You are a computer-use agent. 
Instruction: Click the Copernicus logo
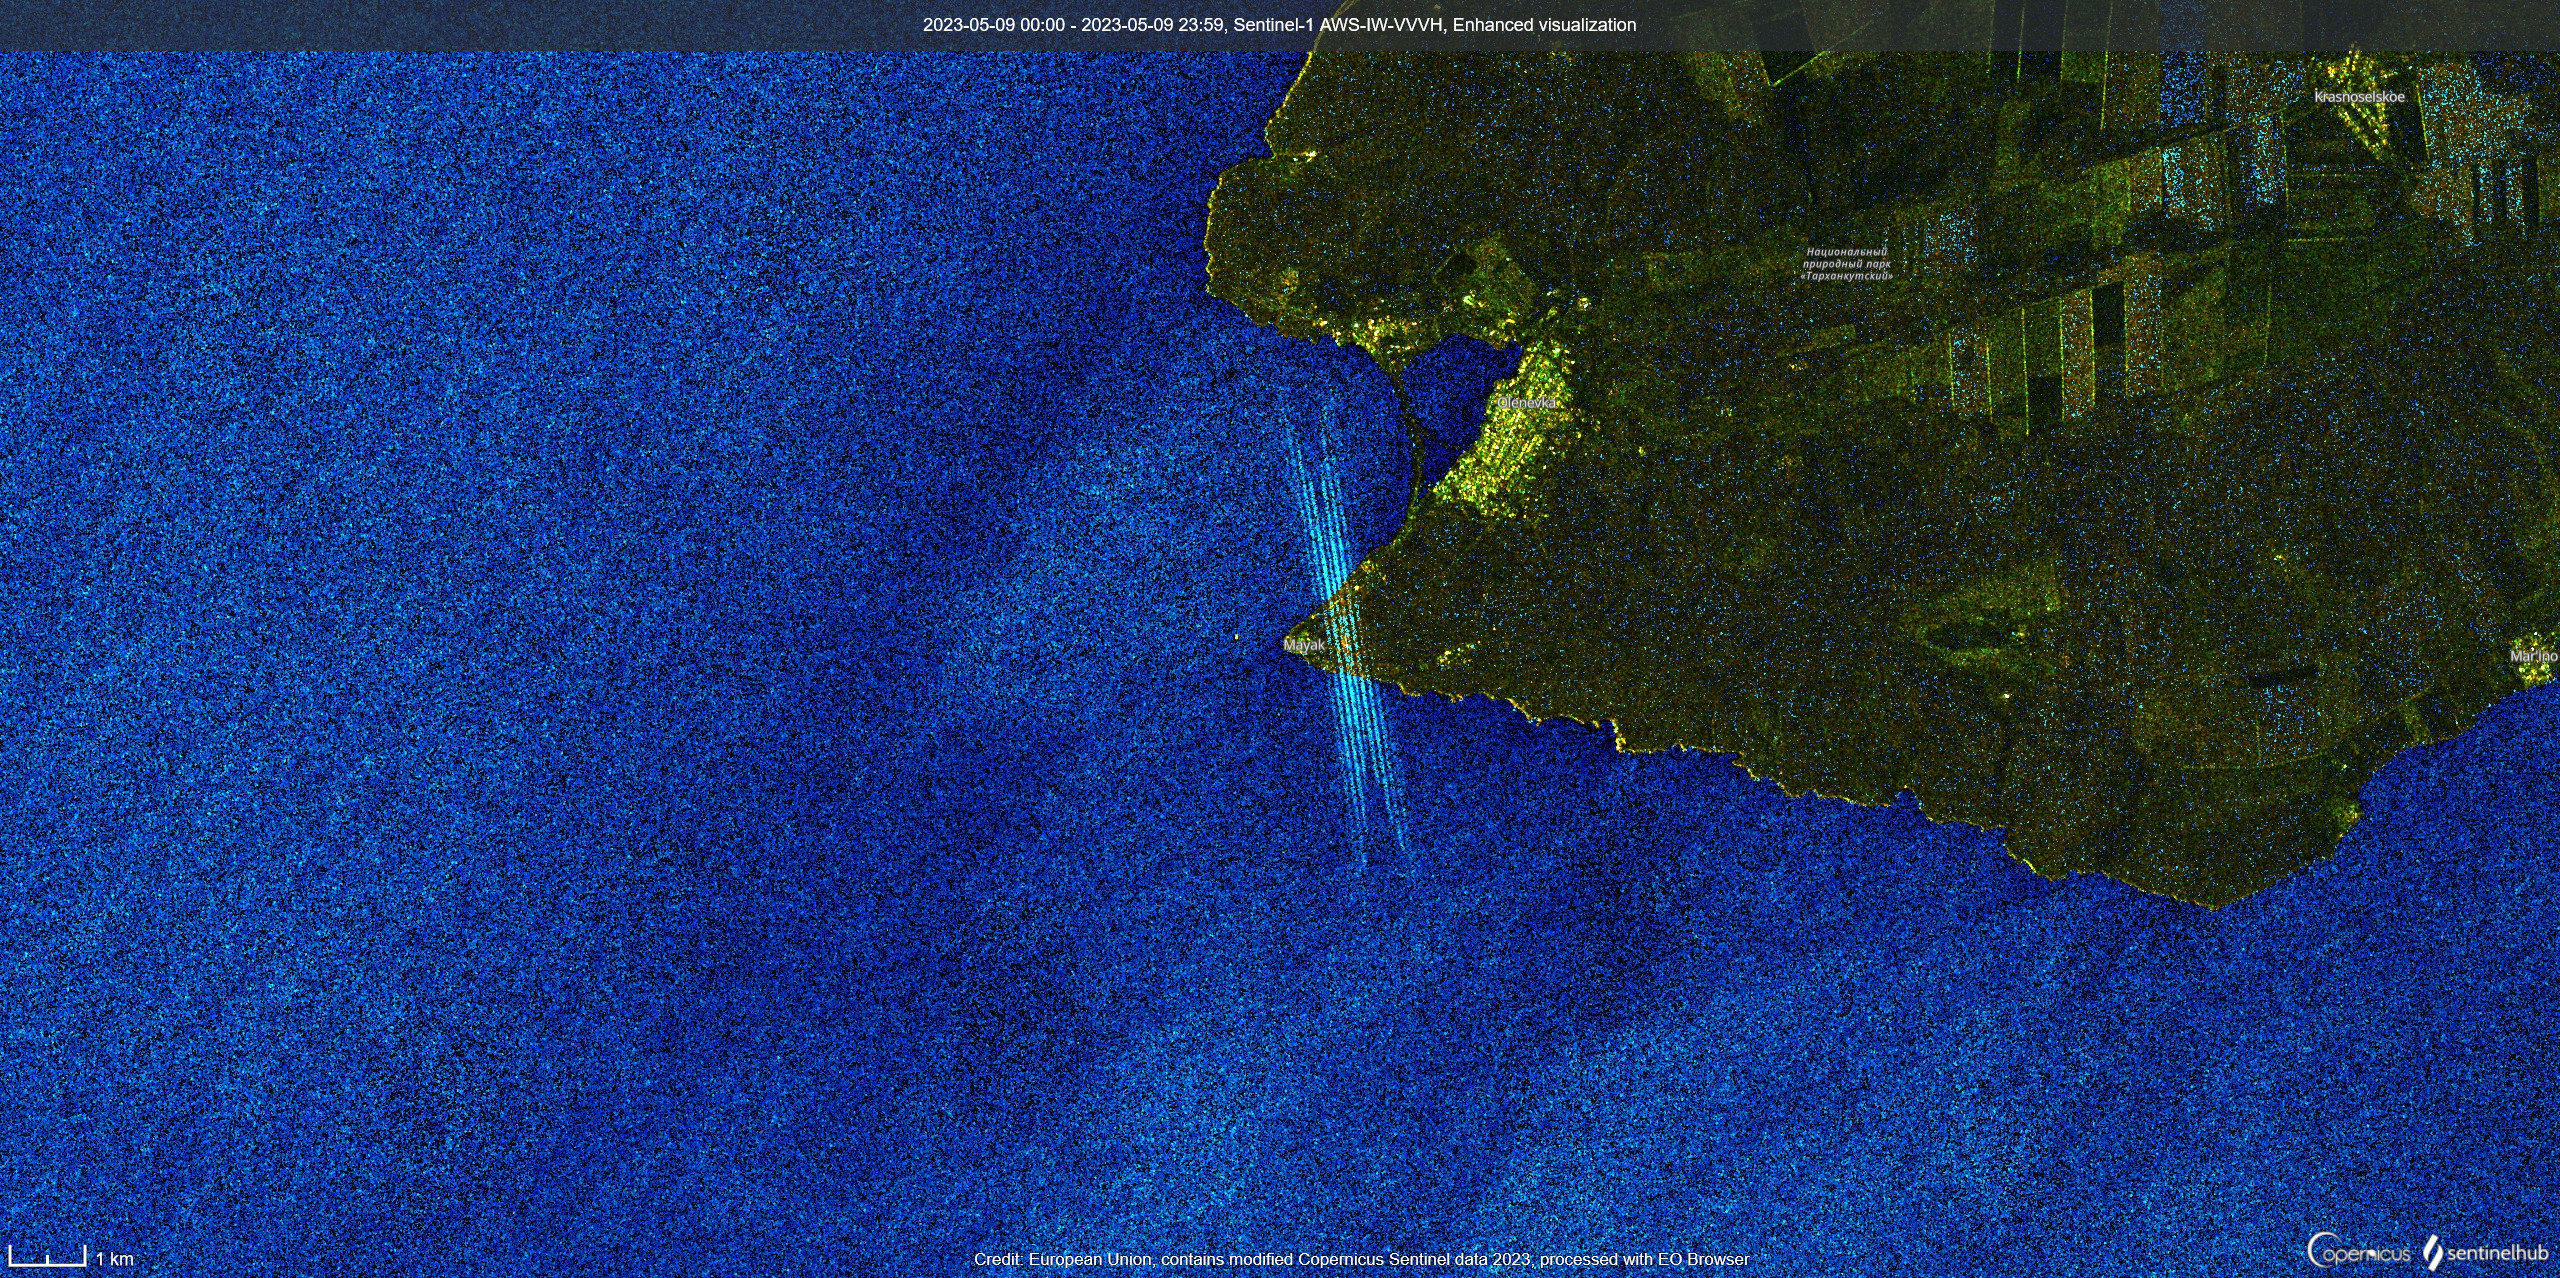2359,1251
